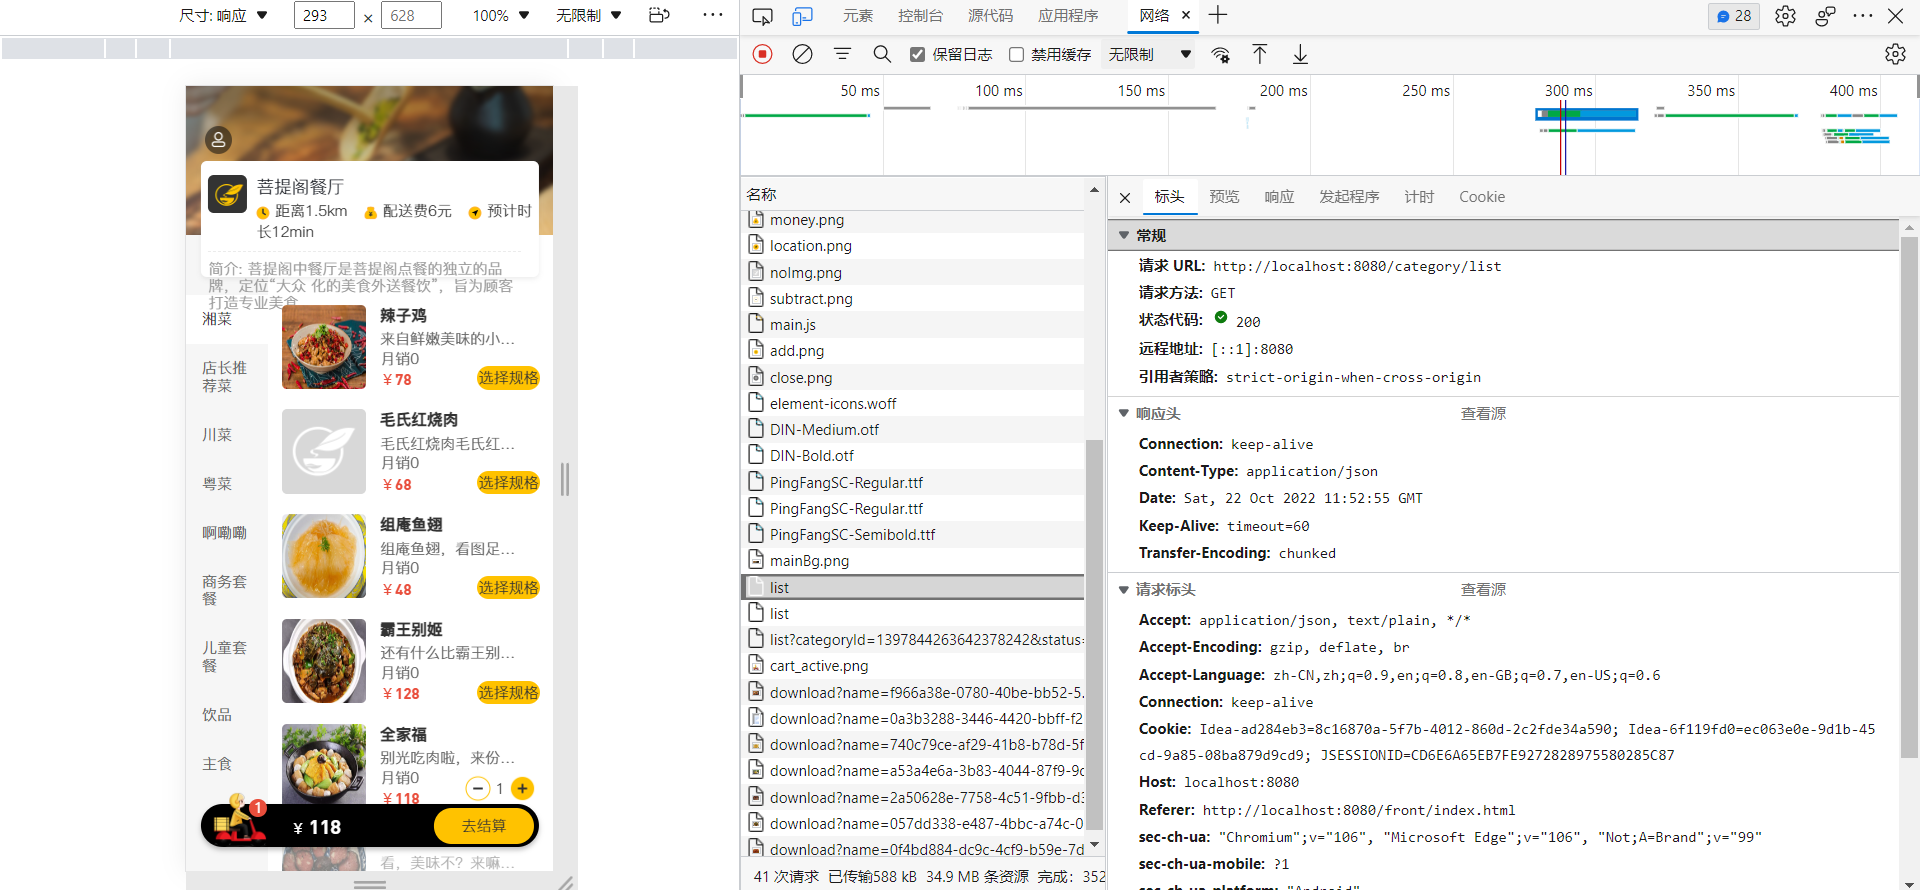Select the 粤菜 category

[217, 484]
